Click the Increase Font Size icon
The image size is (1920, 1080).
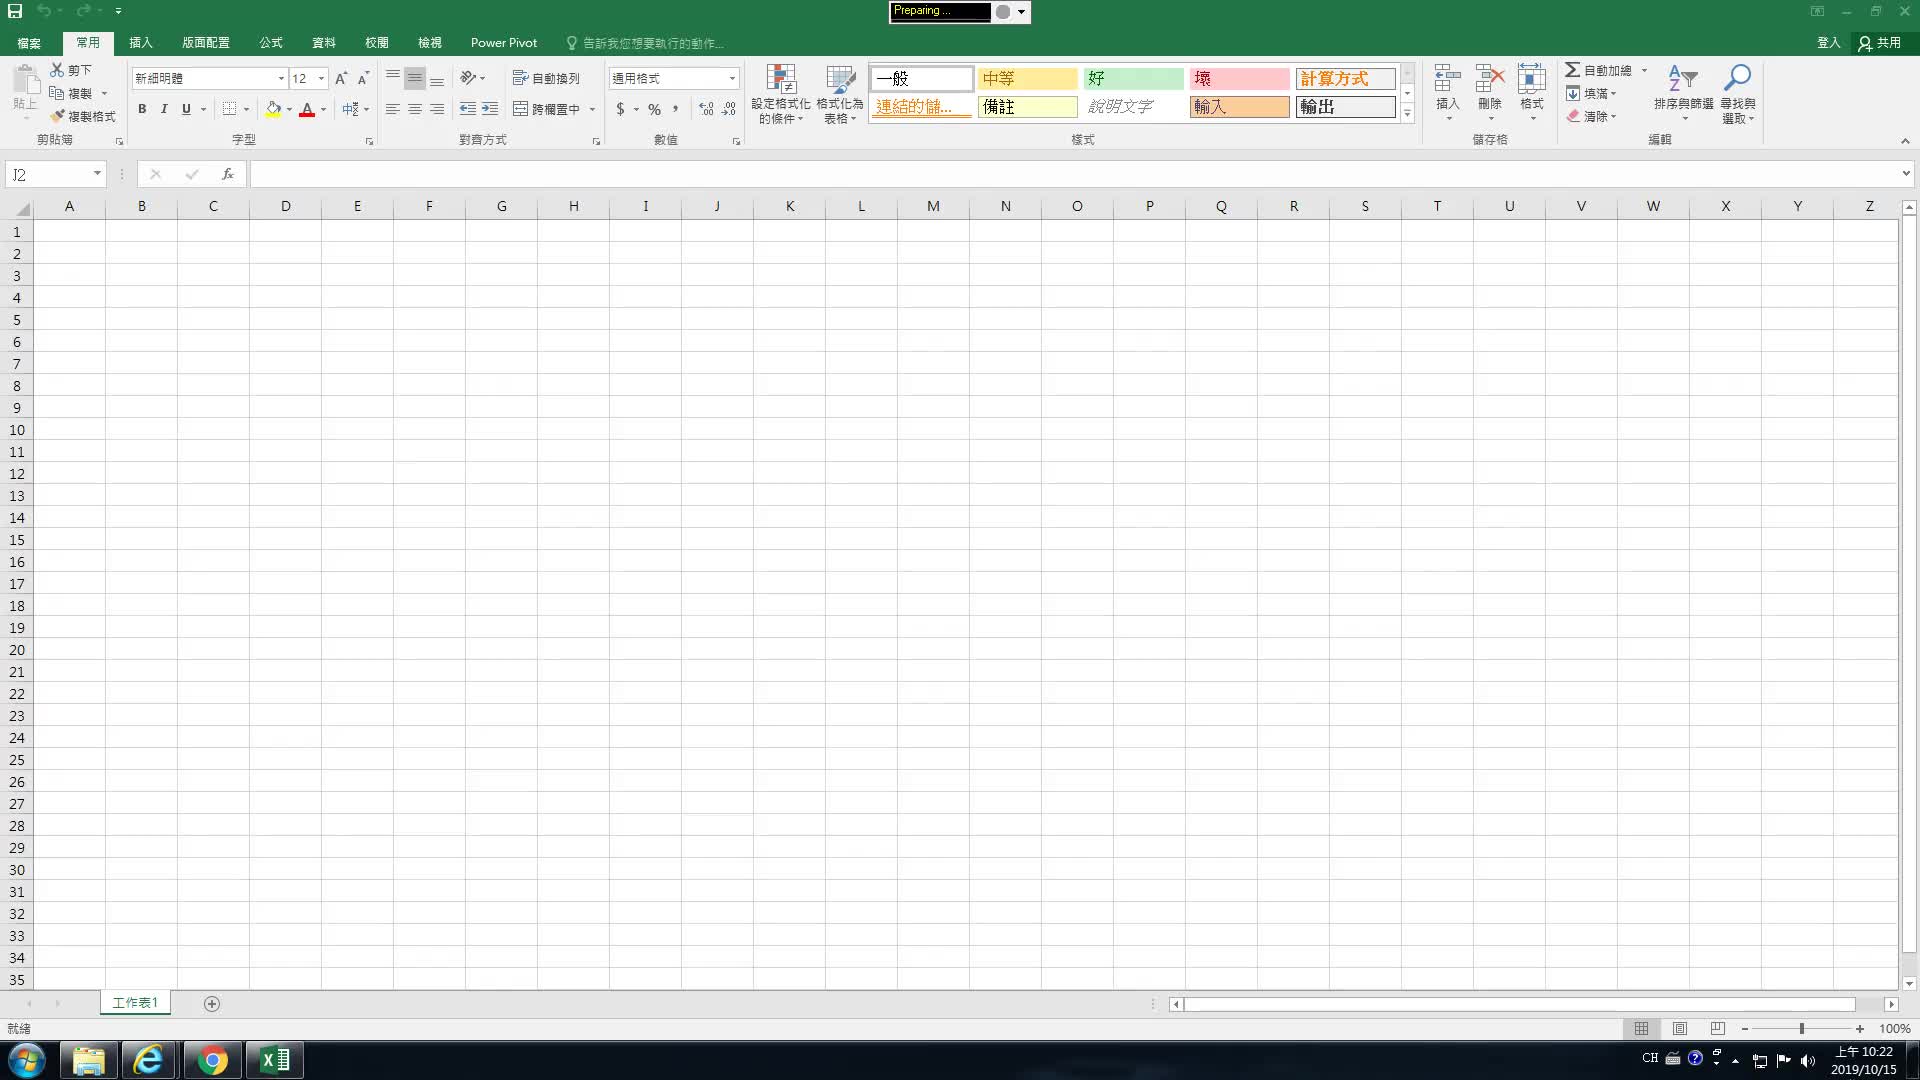(341, 78)
